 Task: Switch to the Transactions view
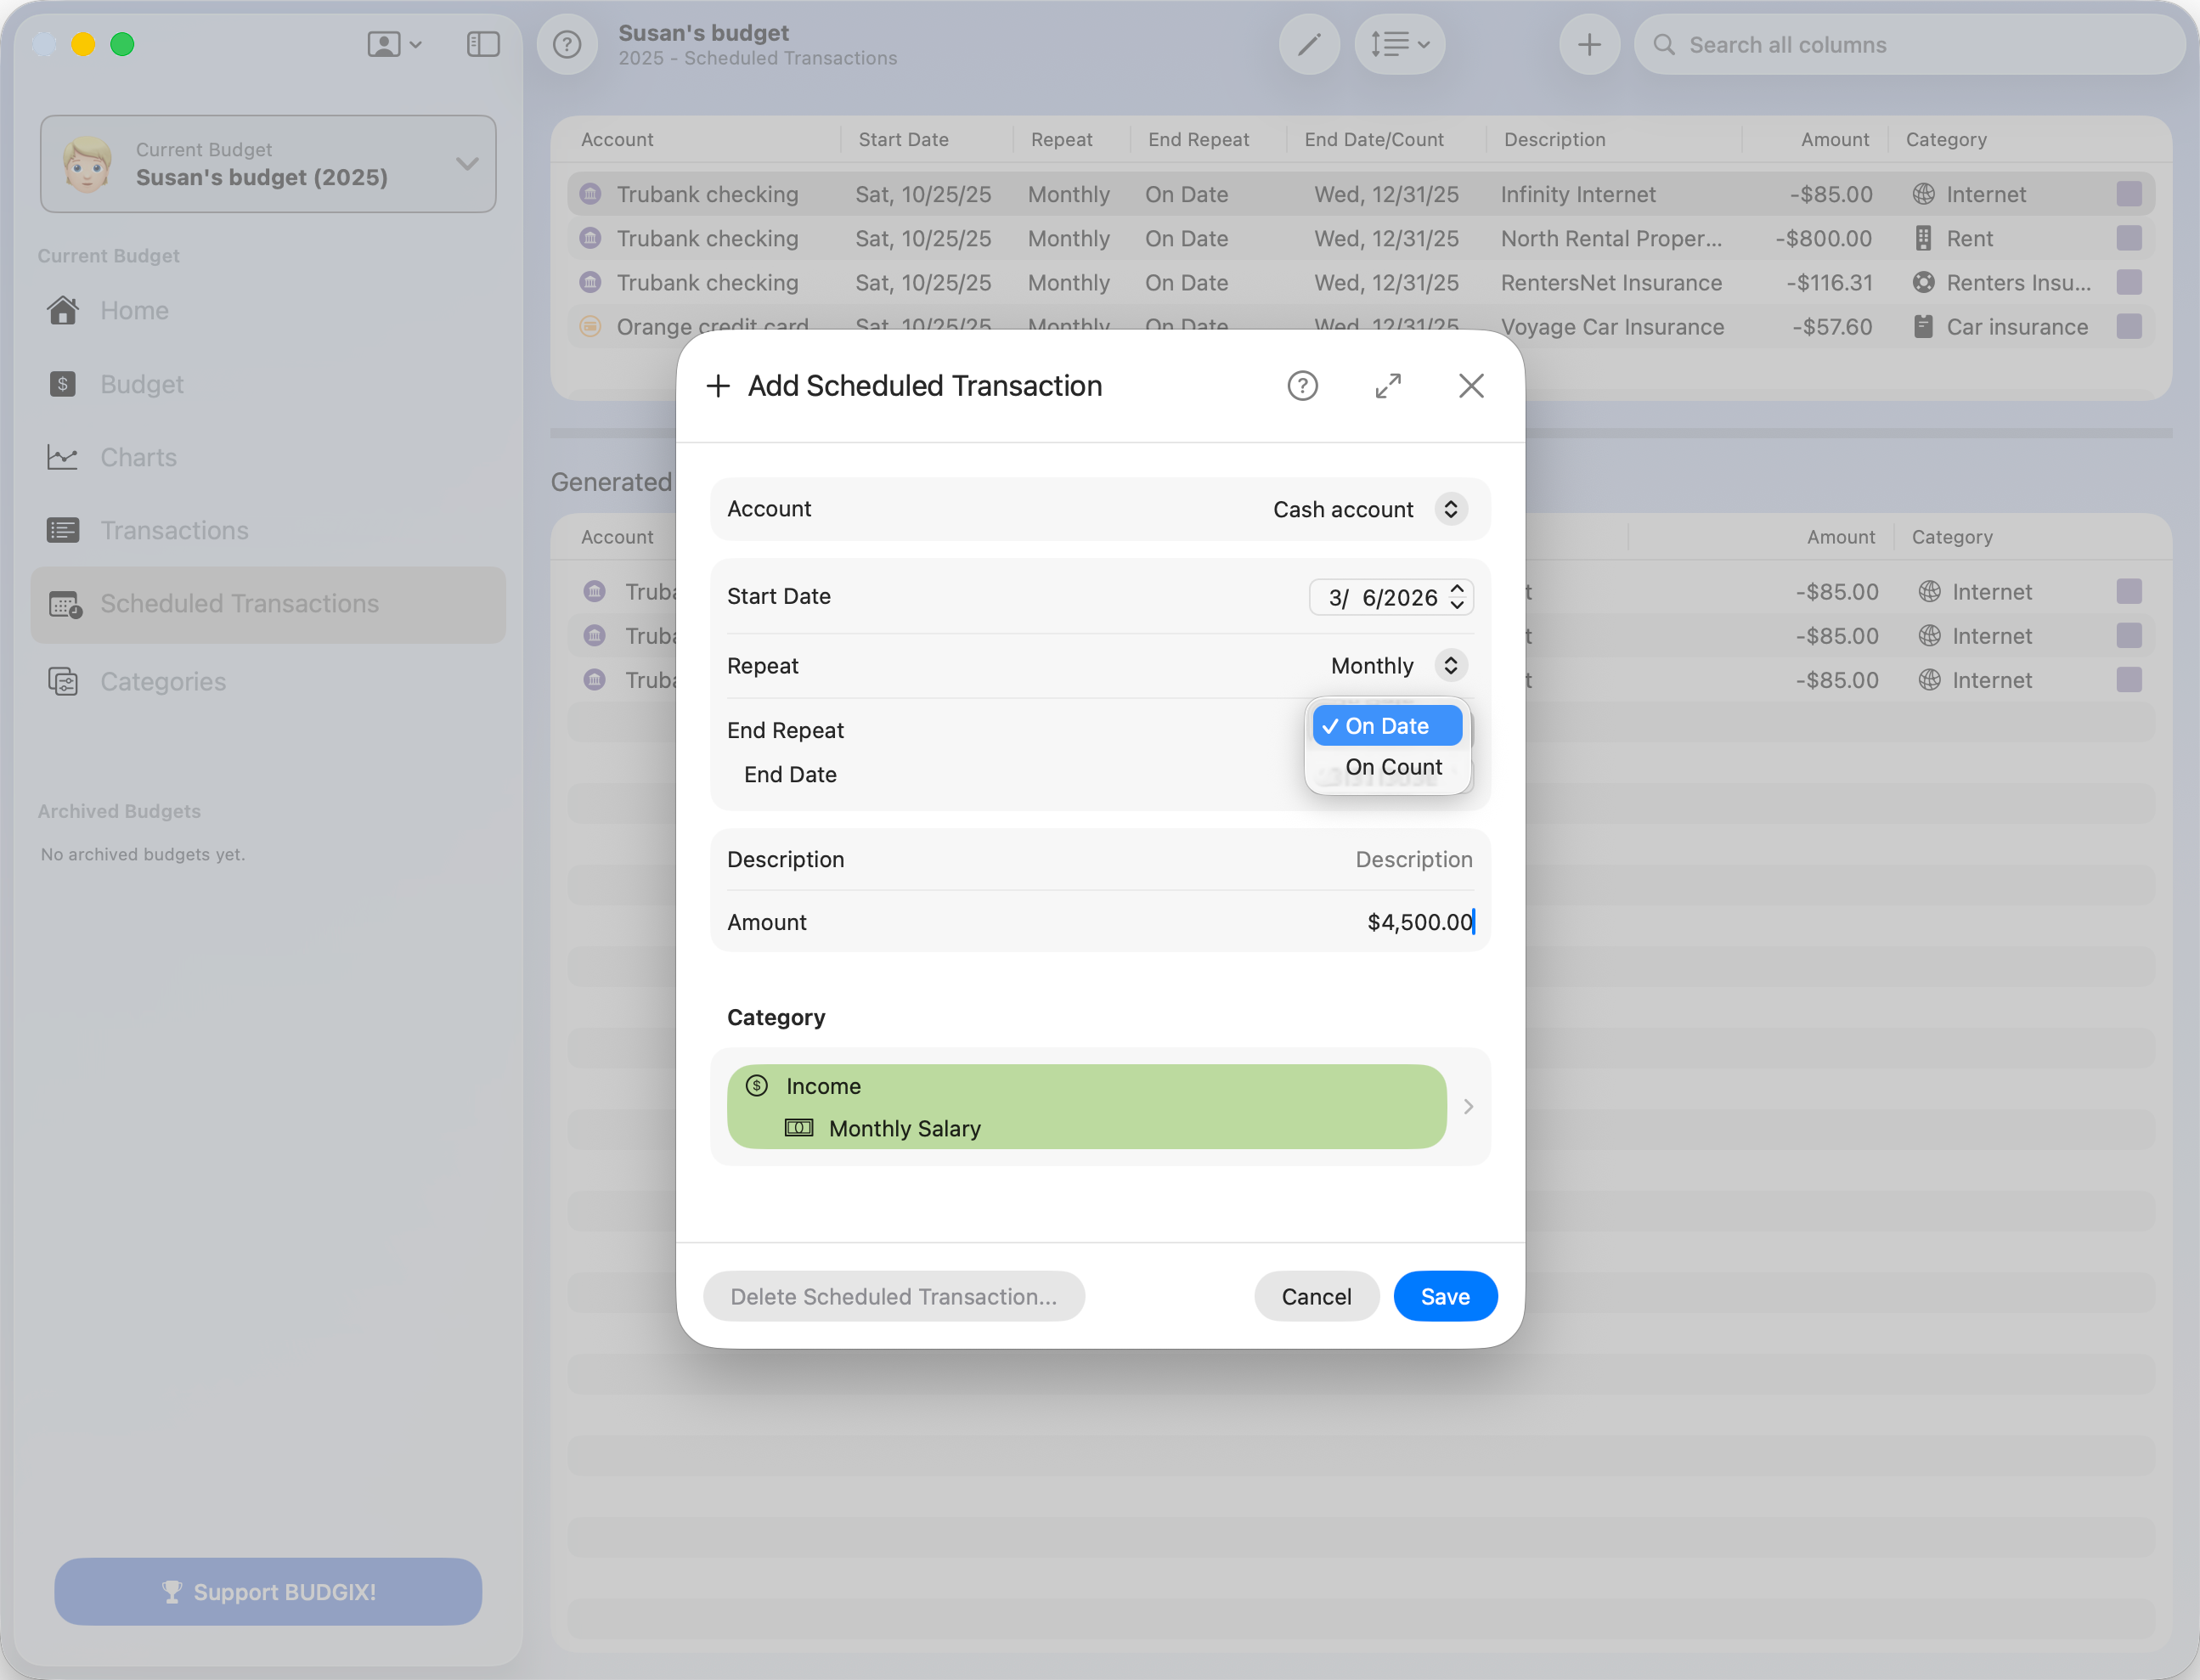pos(174,530)
